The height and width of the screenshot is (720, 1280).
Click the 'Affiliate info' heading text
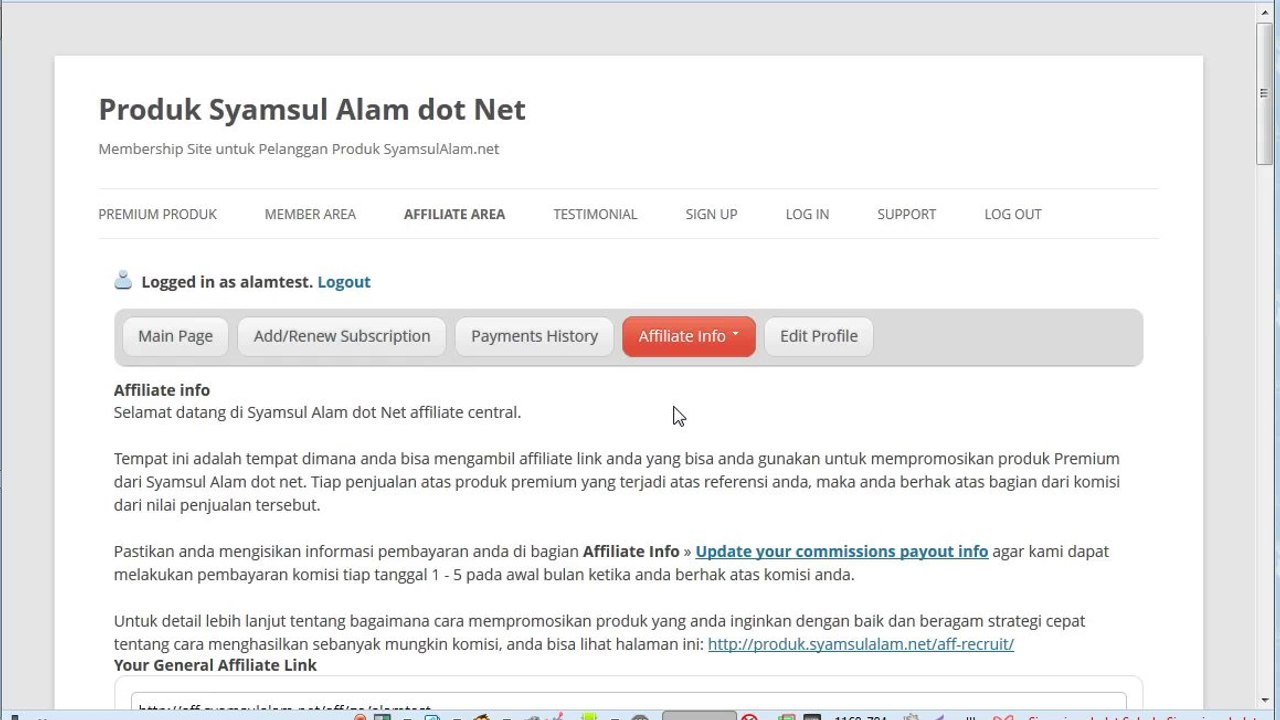(162, 390)
